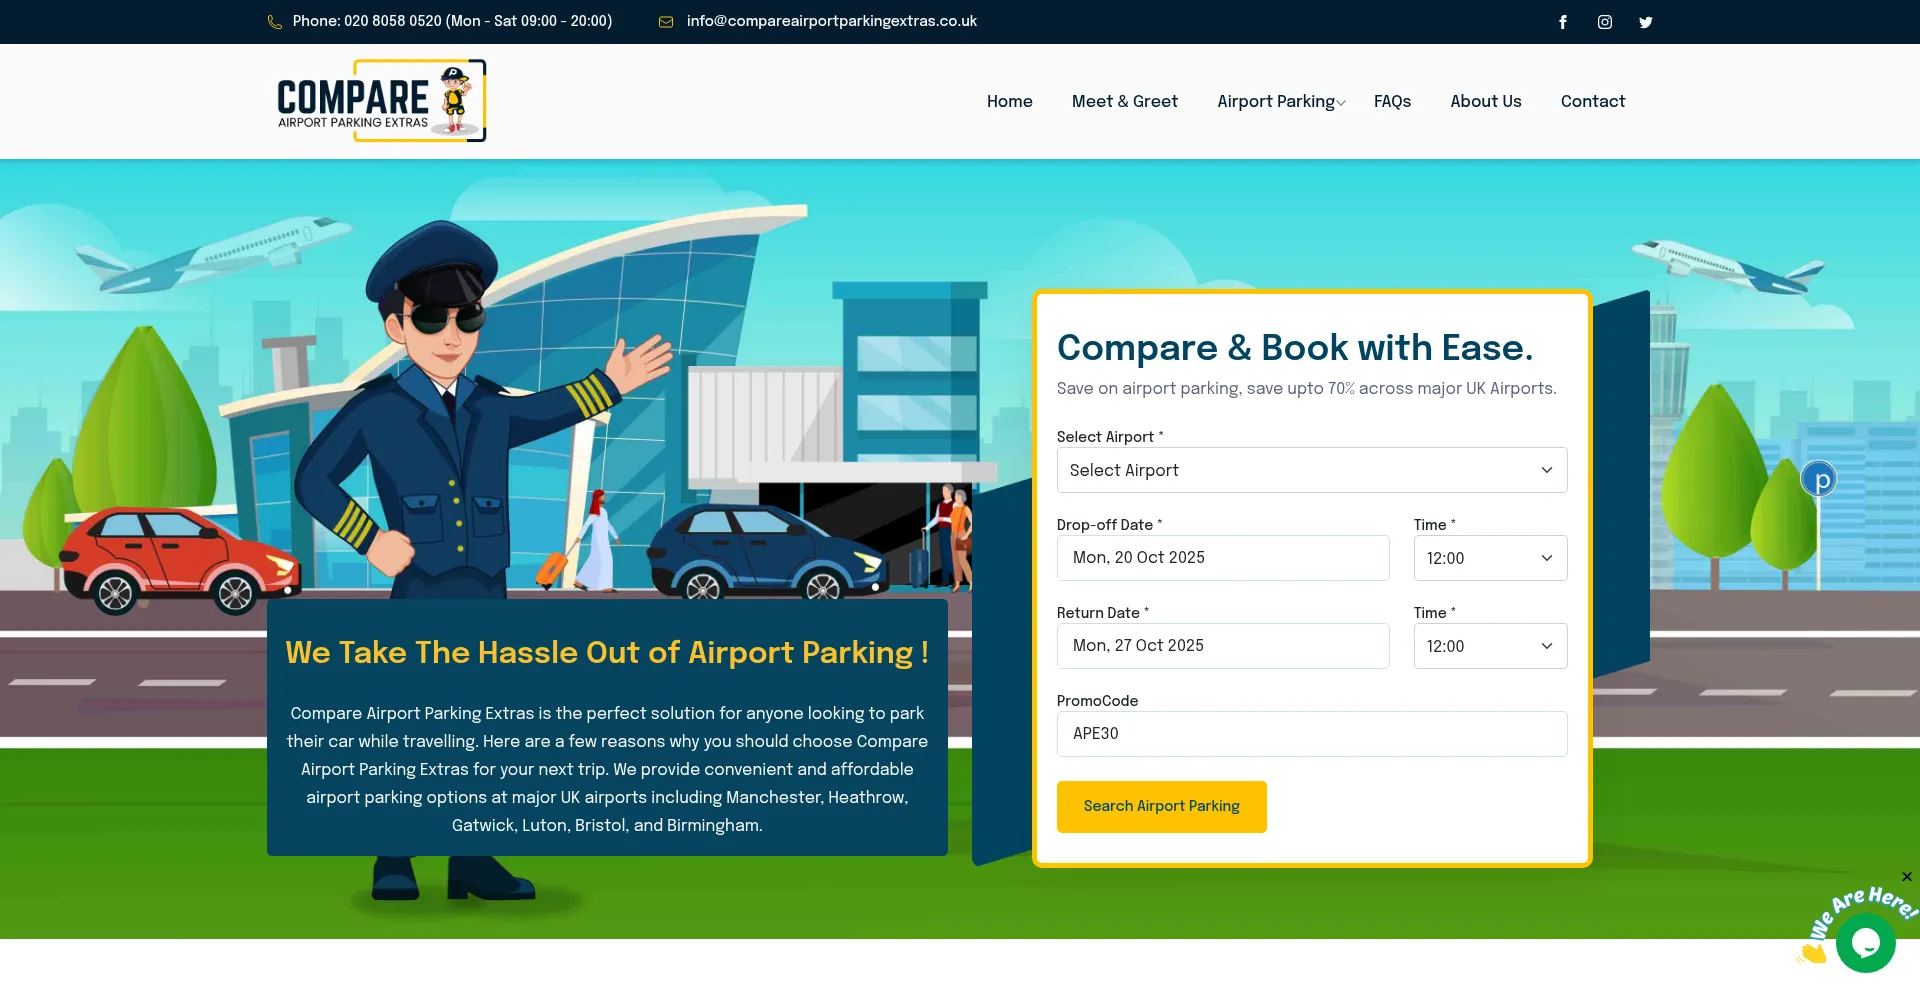This screenshot has height=993, width=1920.
Task: Open the Facebook social icon
Action: [x=1562, y=22]
